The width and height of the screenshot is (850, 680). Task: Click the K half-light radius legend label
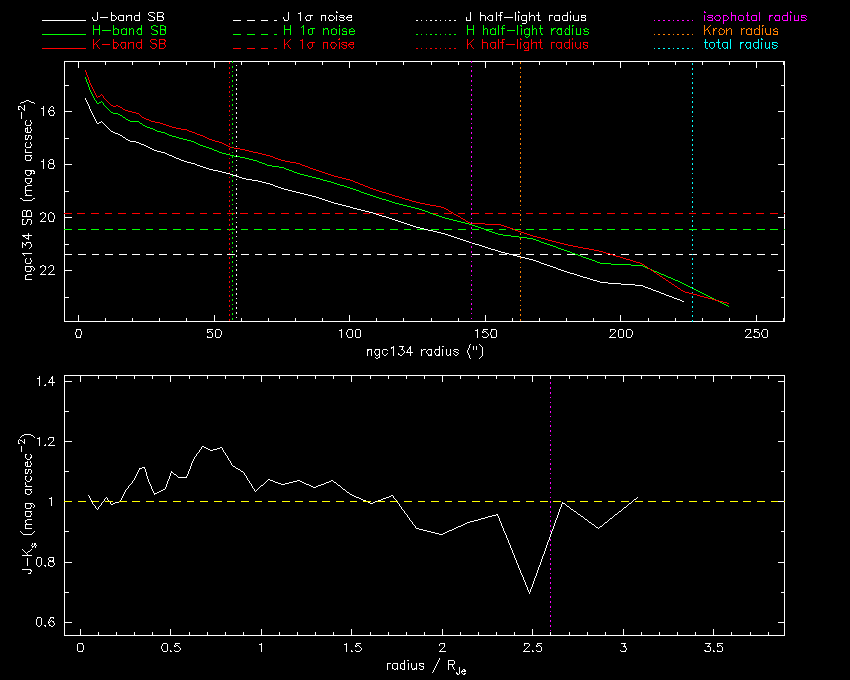(x=527, y=45)
